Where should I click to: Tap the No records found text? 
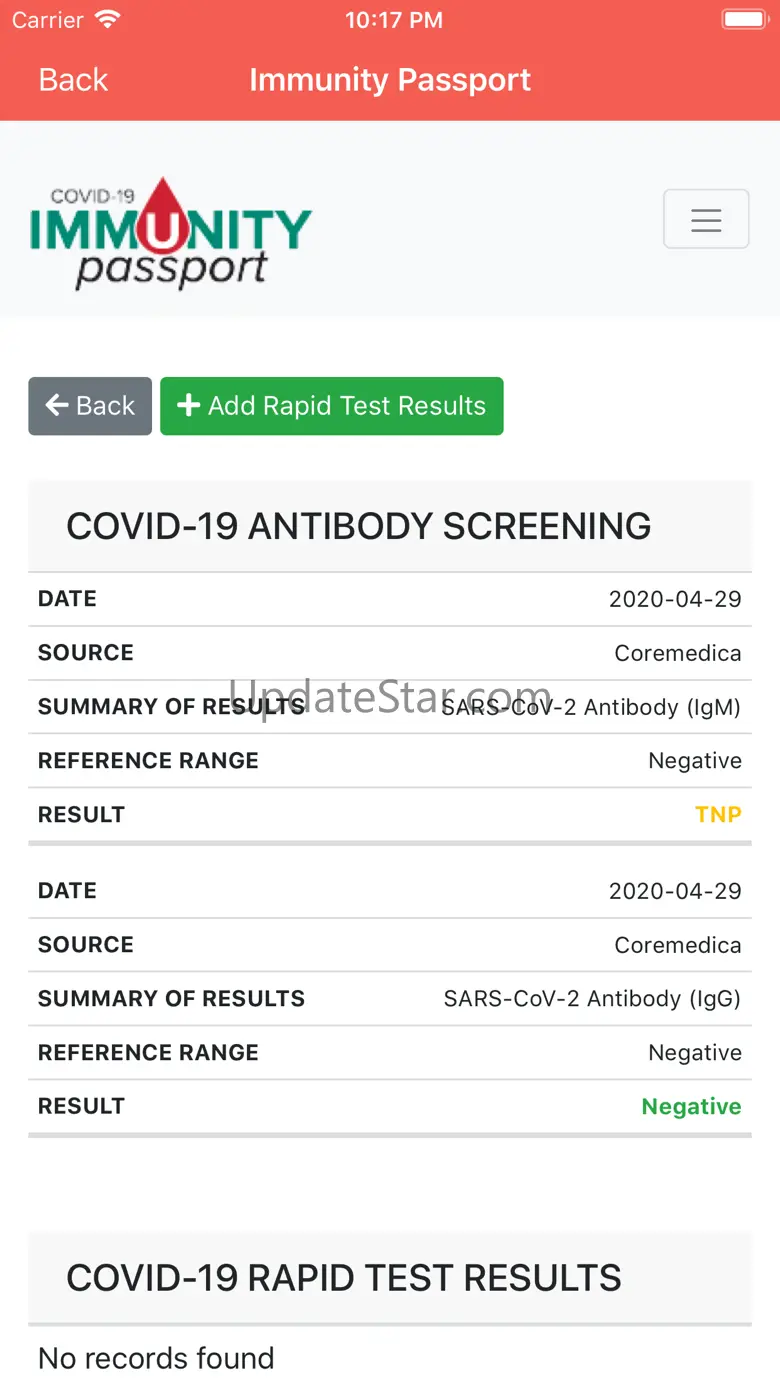coord(156,1359)
